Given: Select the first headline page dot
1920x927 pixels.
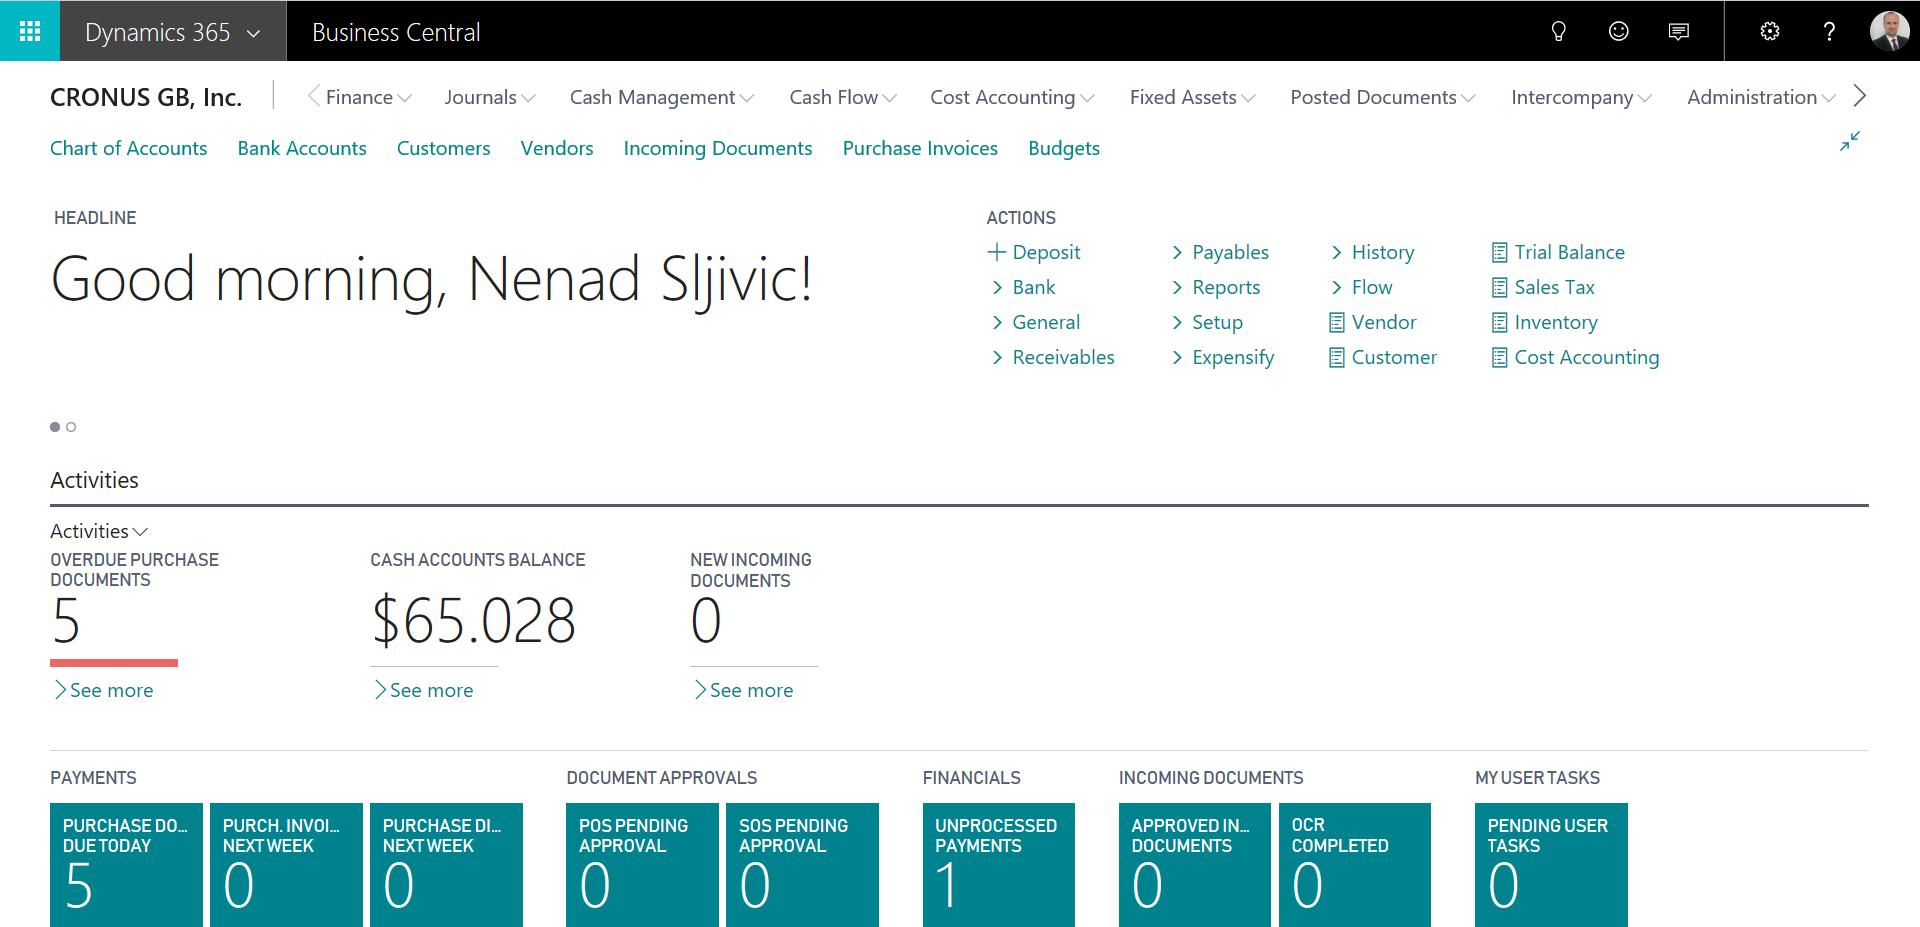Looking at the screenshot, I should pyautogui.click(x=55, y=427).
